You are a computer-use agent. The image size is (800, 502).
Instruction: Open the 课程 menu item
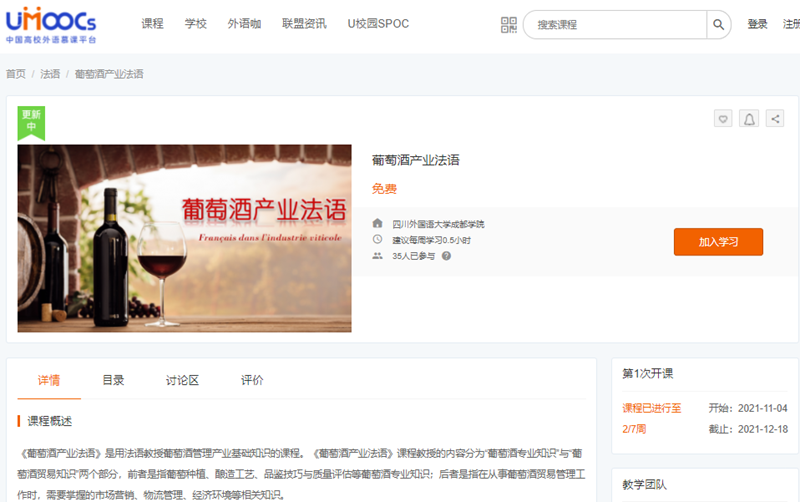tap(152, 24)
